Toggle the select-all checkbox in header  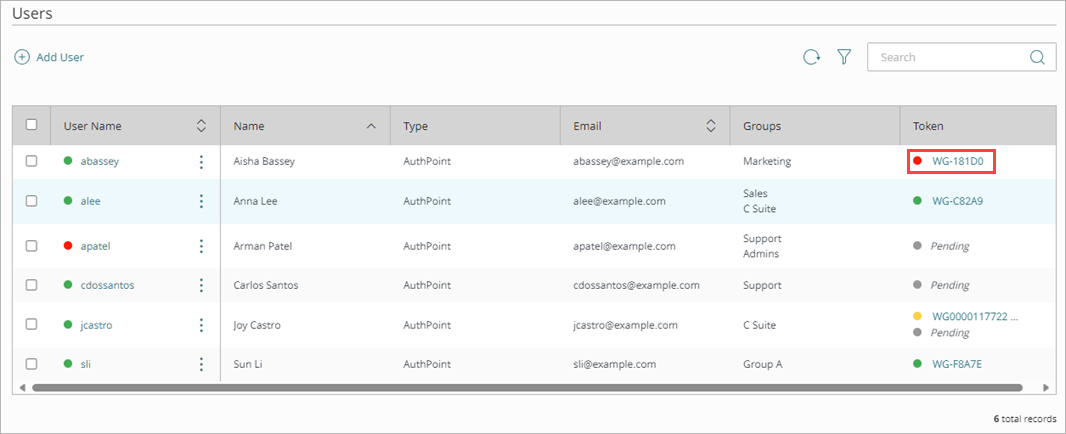tap(31, 125)
